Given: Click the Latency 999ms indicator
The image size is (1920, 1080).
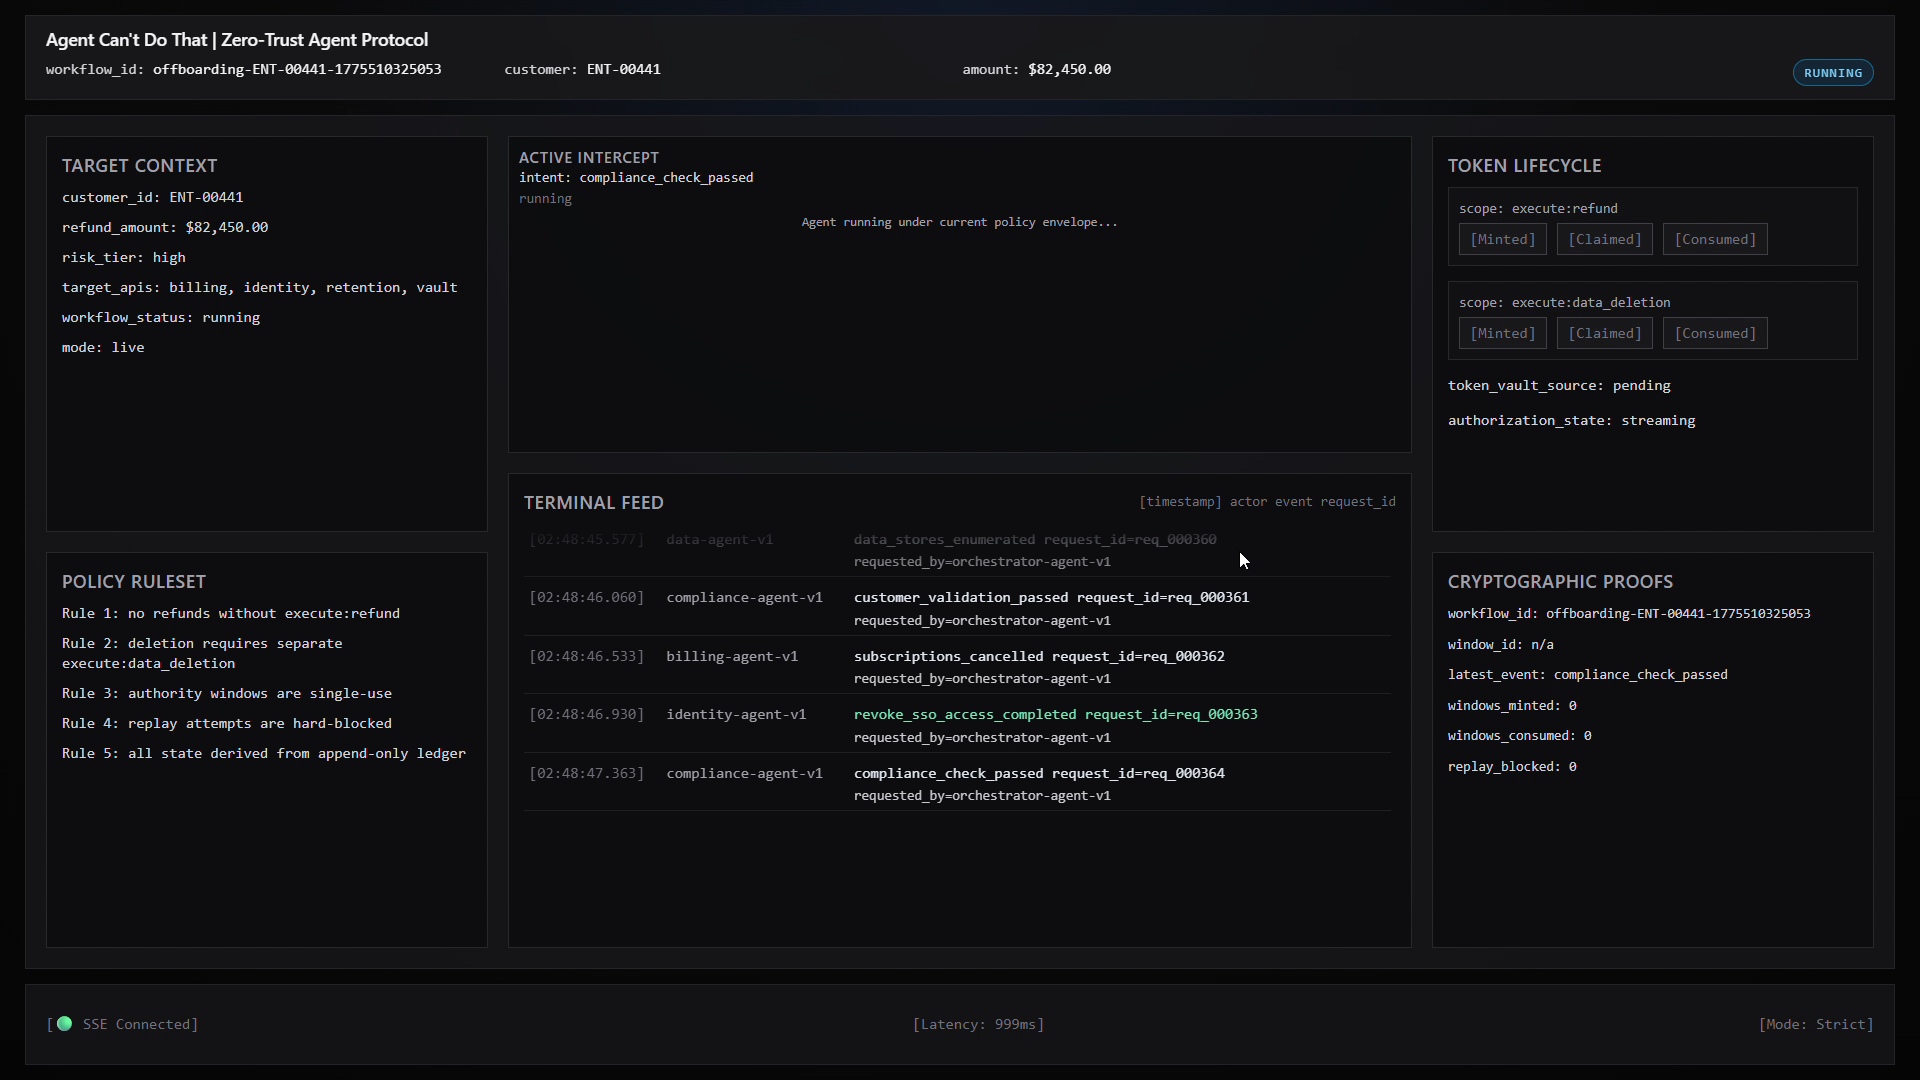Looking at the screenshot, I should (x=978, y=1024).
